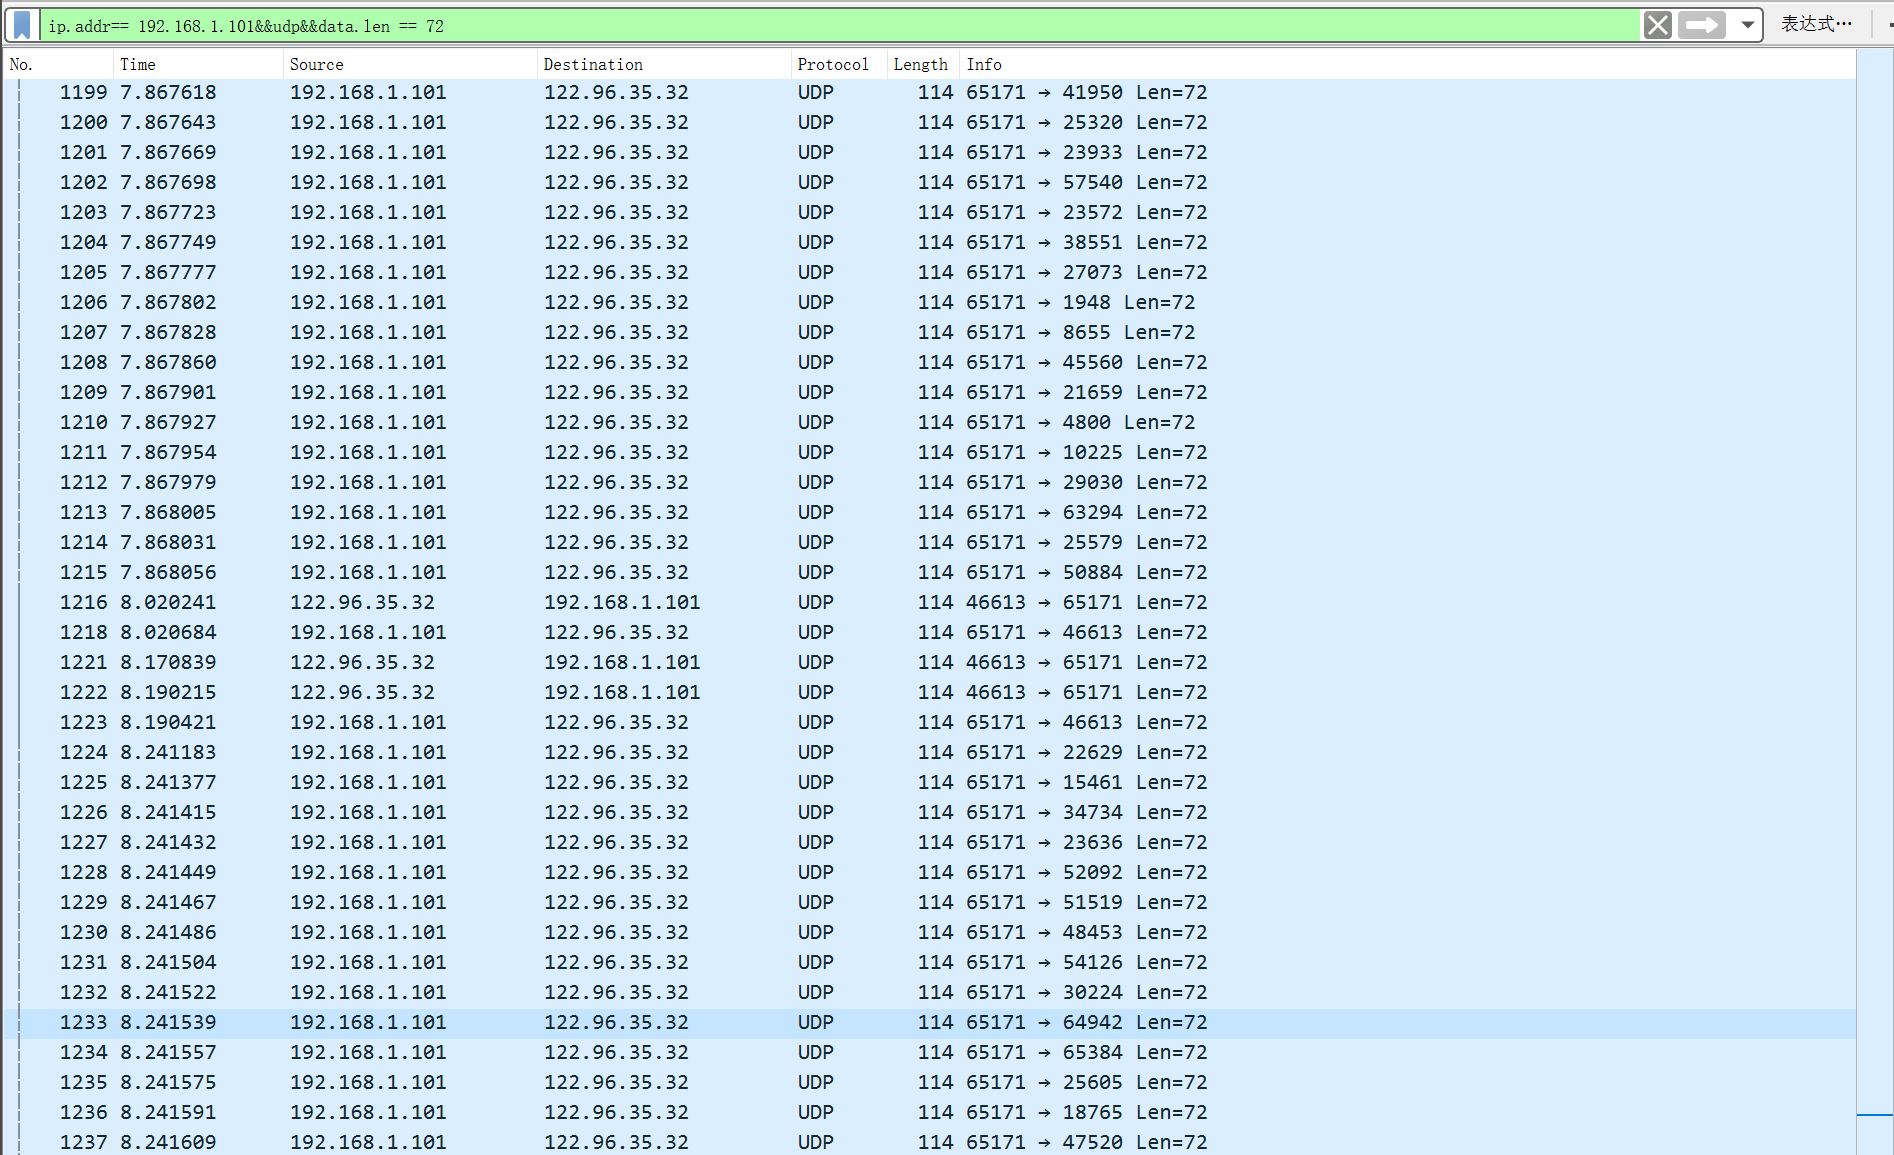Click info '65171 → 34734 Len=72'
Screen dimensions: 1894x1155
[1087, 812]
